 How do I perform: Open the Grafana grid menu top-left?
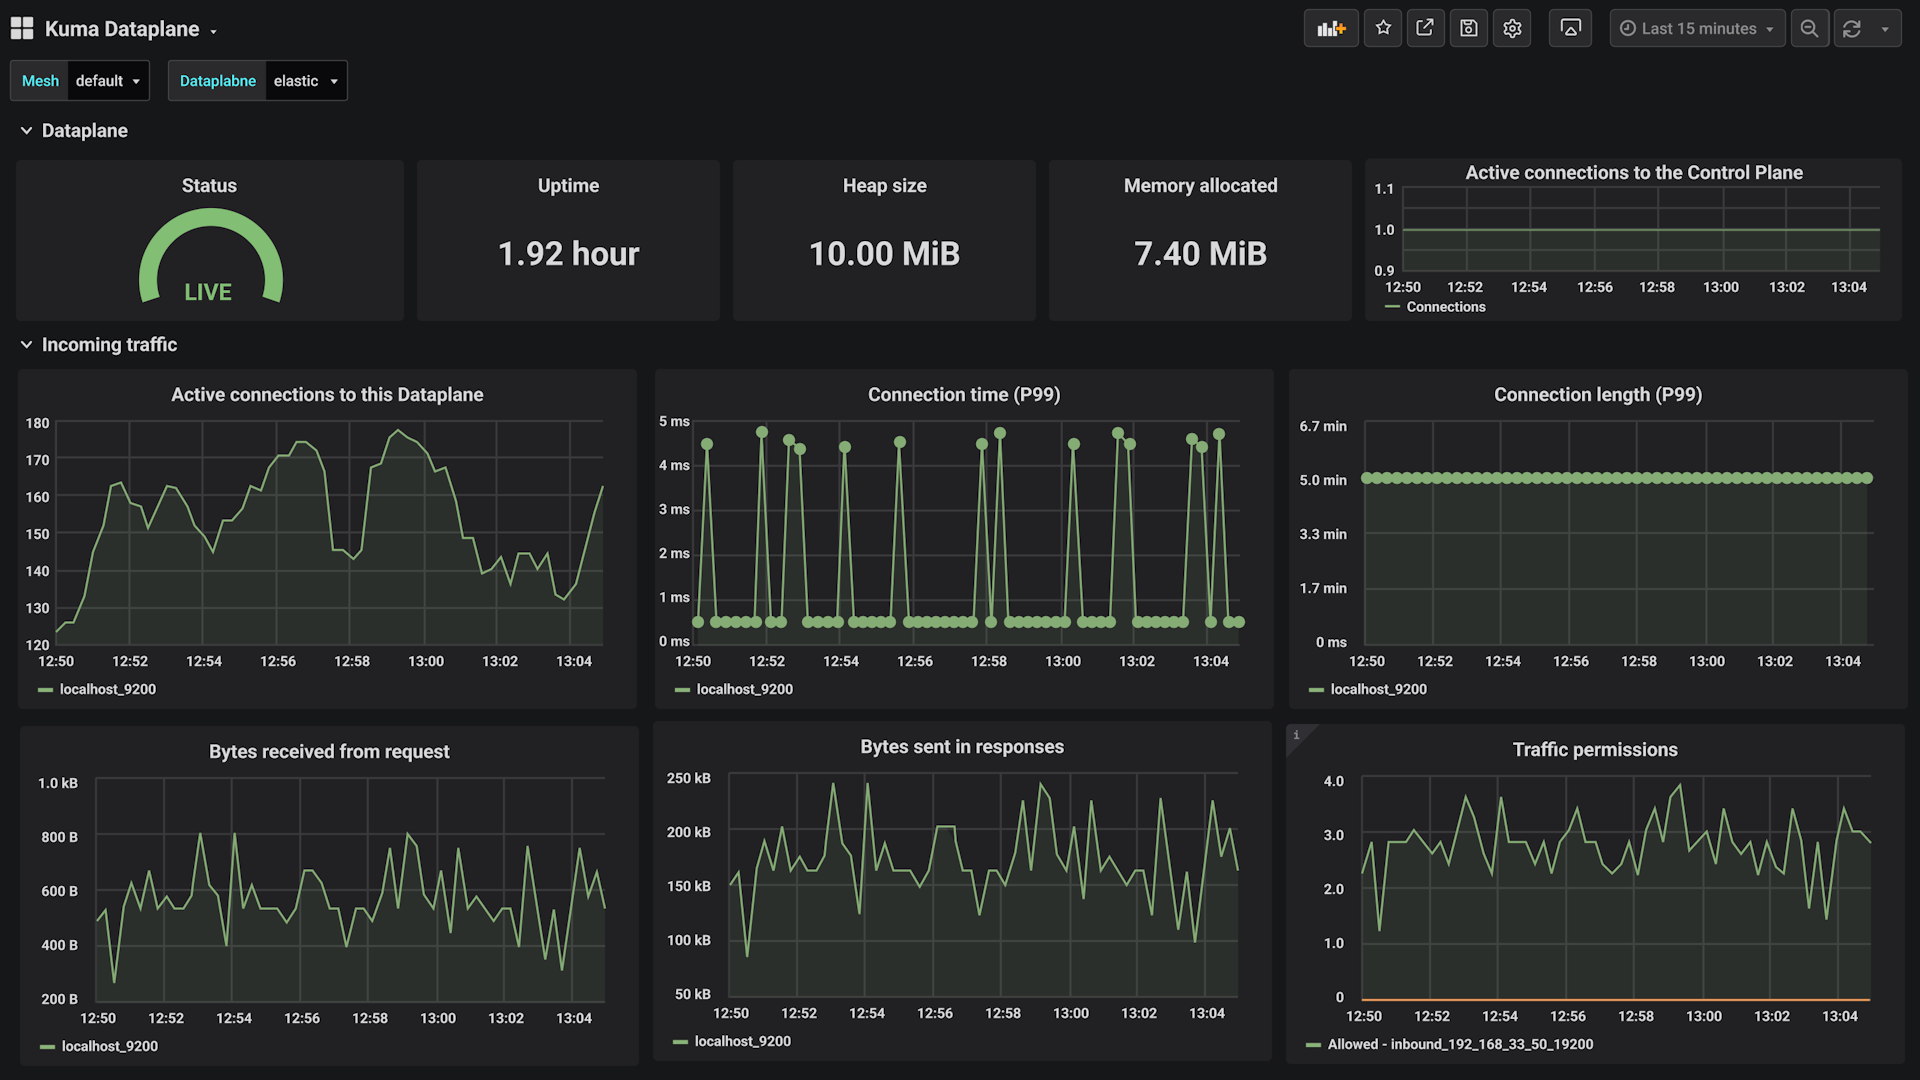pos(21,28)
